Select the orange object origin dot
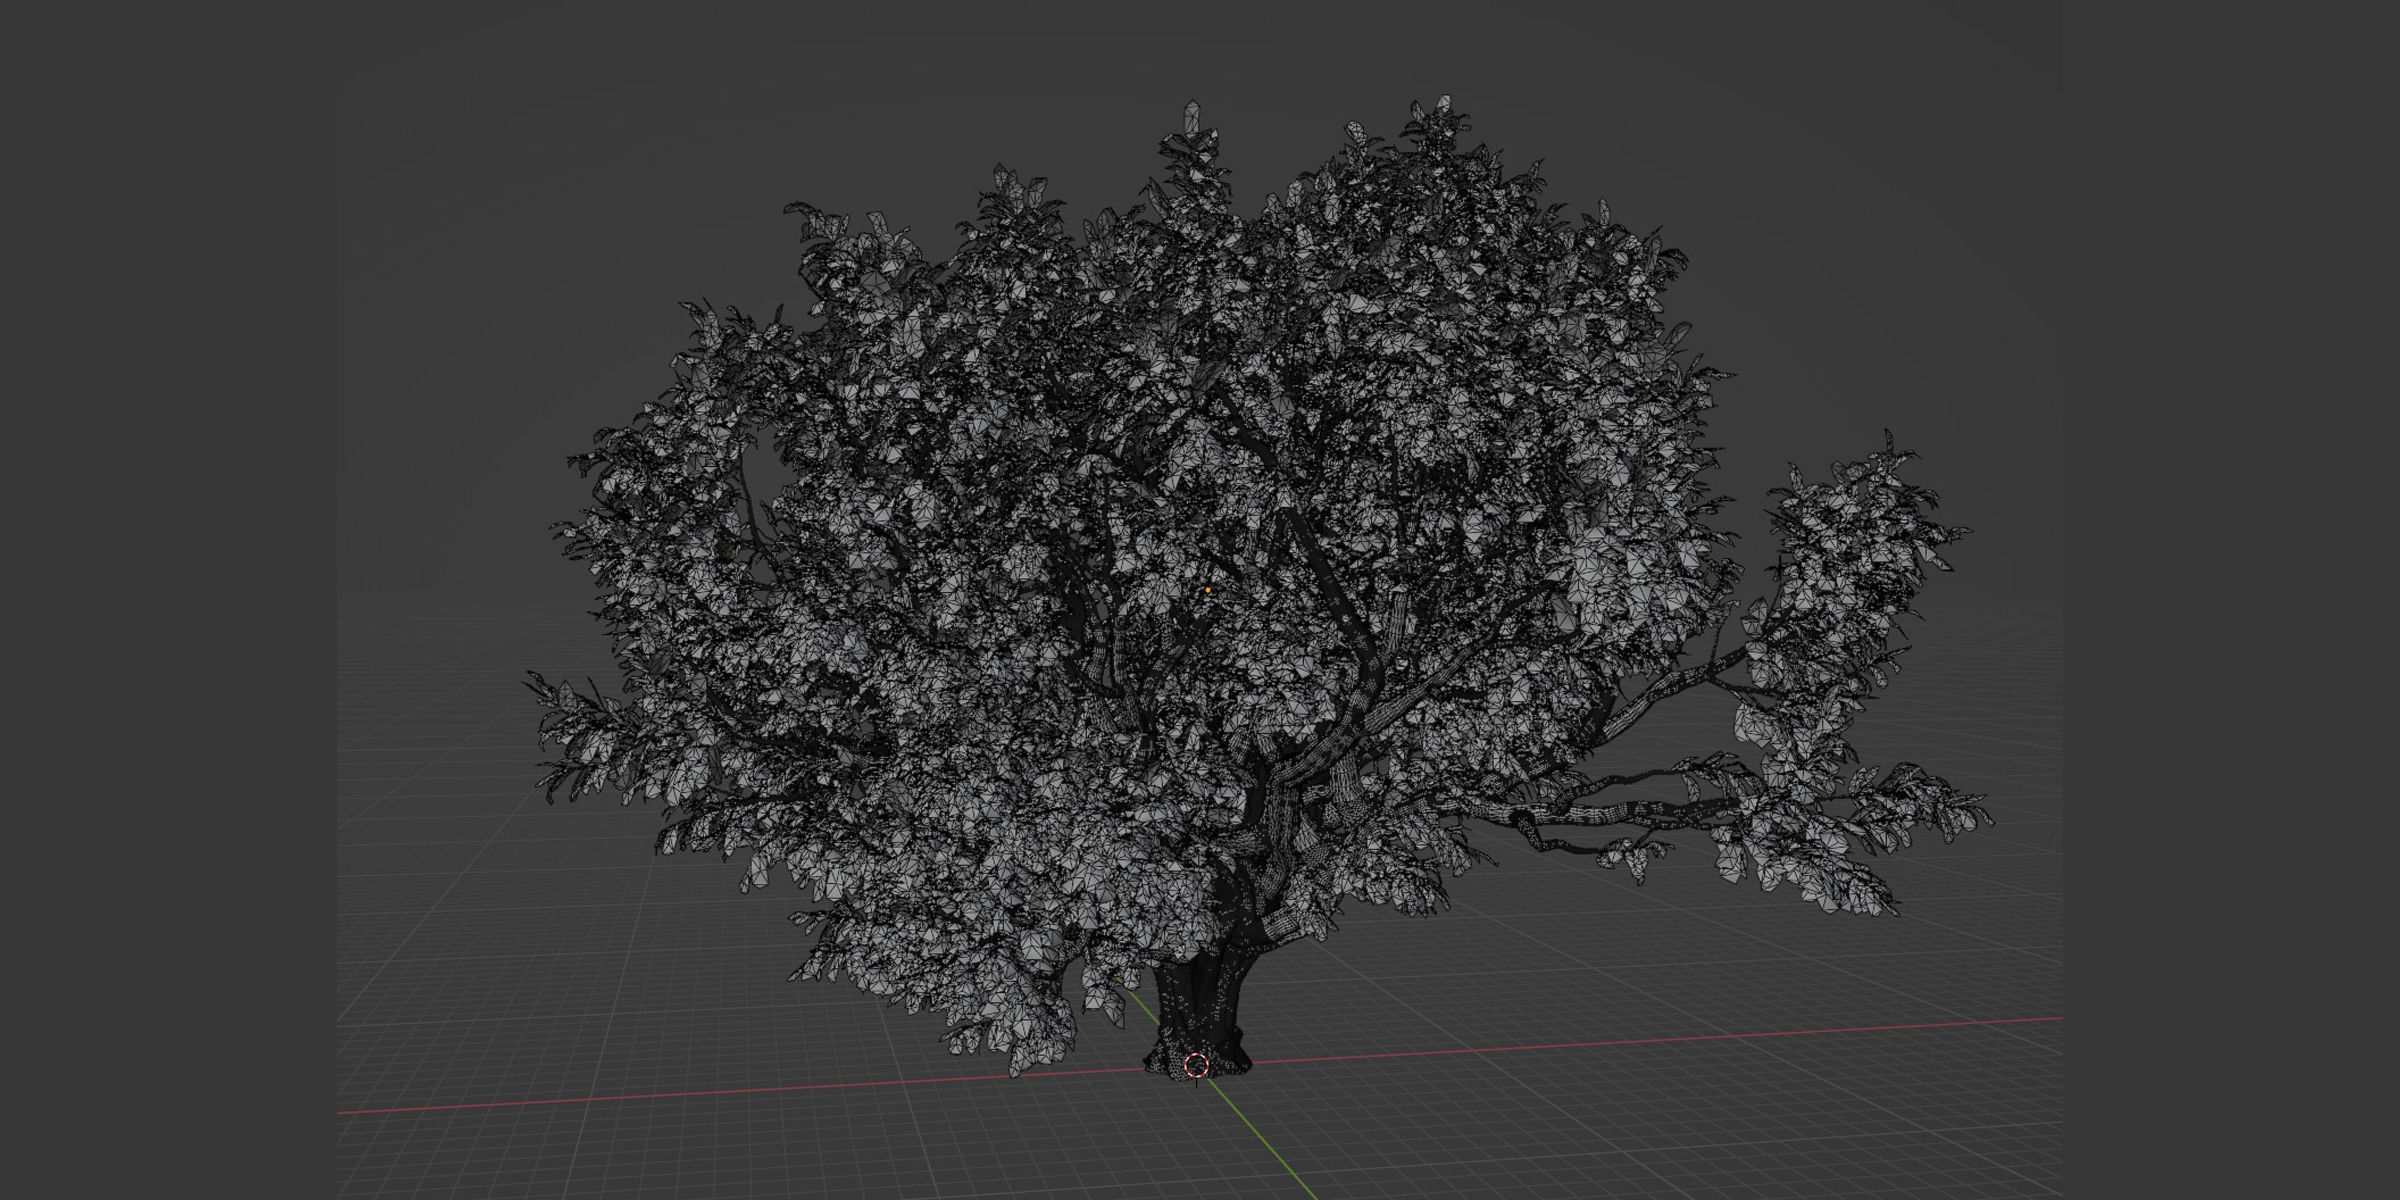The height and width of the screenshot is (1200, 2400). click(x=1208, y=591)
